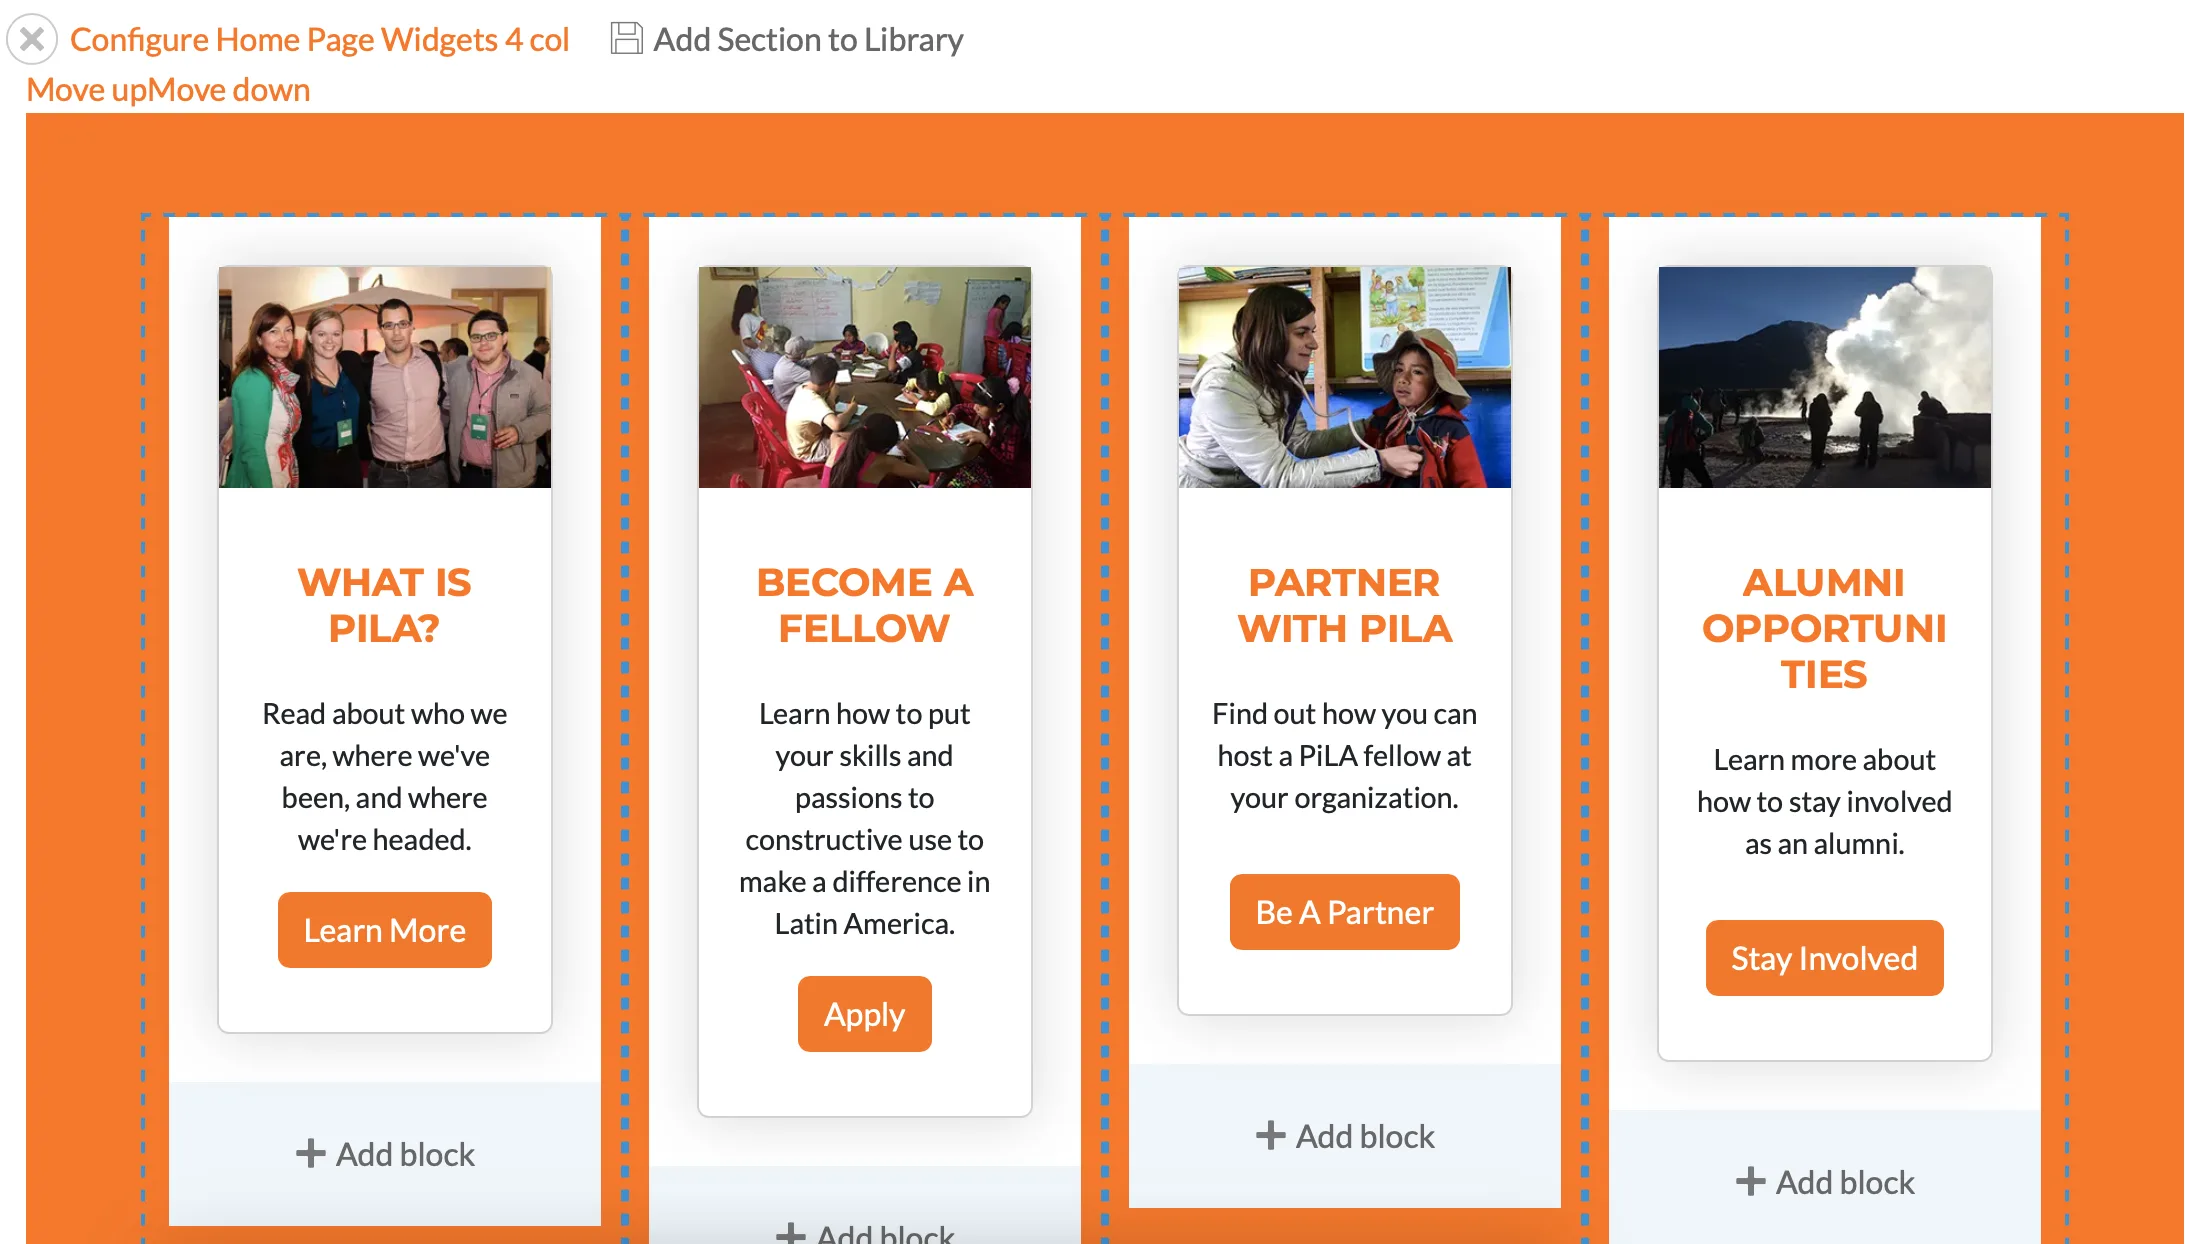Select the doctor and child photo thumbnail
Screen dimensions: 2210x1244
pos(1345,377)
